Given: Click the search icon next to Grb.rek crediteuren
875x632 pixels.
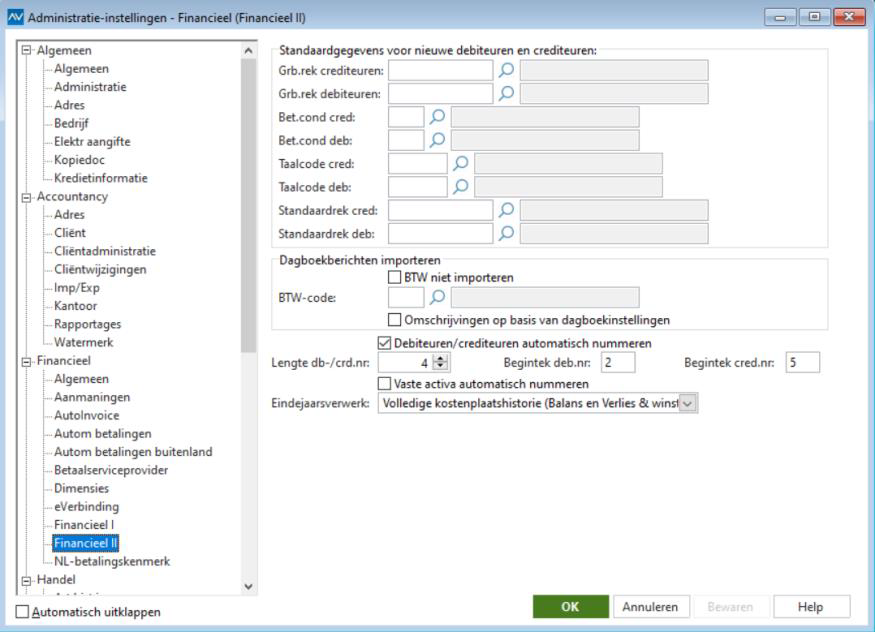Looking at the screenshot, I should (507, 70).
